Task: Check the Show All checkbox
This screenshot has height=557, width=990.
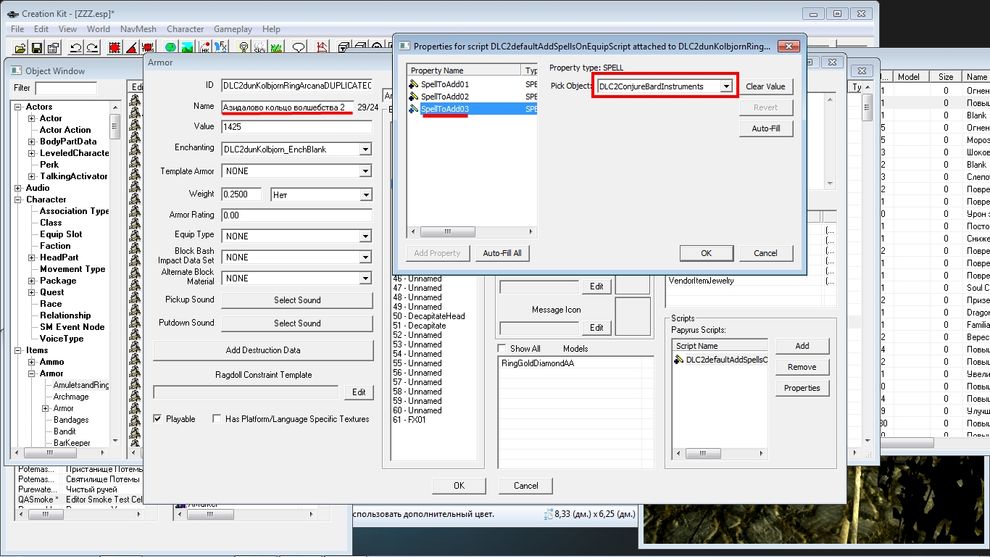Action: [503, 349]
